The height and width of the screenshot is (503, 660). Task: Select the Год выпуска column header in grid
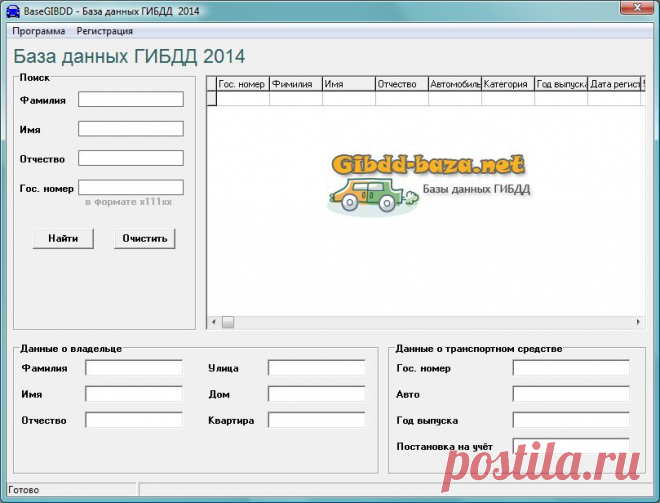click(561, 84)
